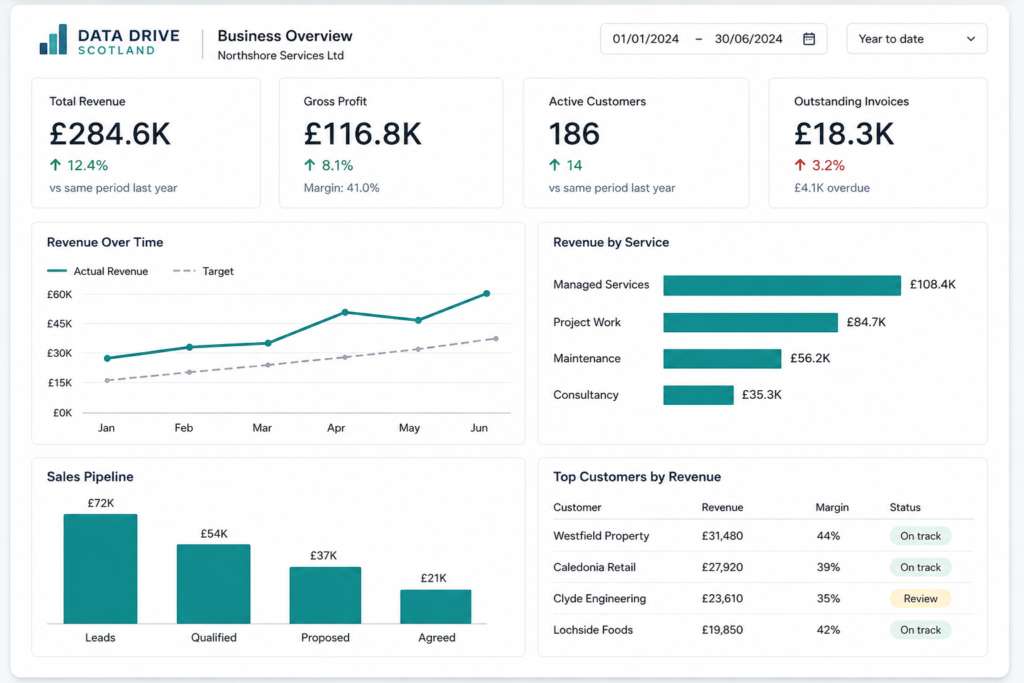Viewport: 1024px width, 683px height.
Task: Click On track badge for Westfield Property
Action: click(x=920, y=536)
